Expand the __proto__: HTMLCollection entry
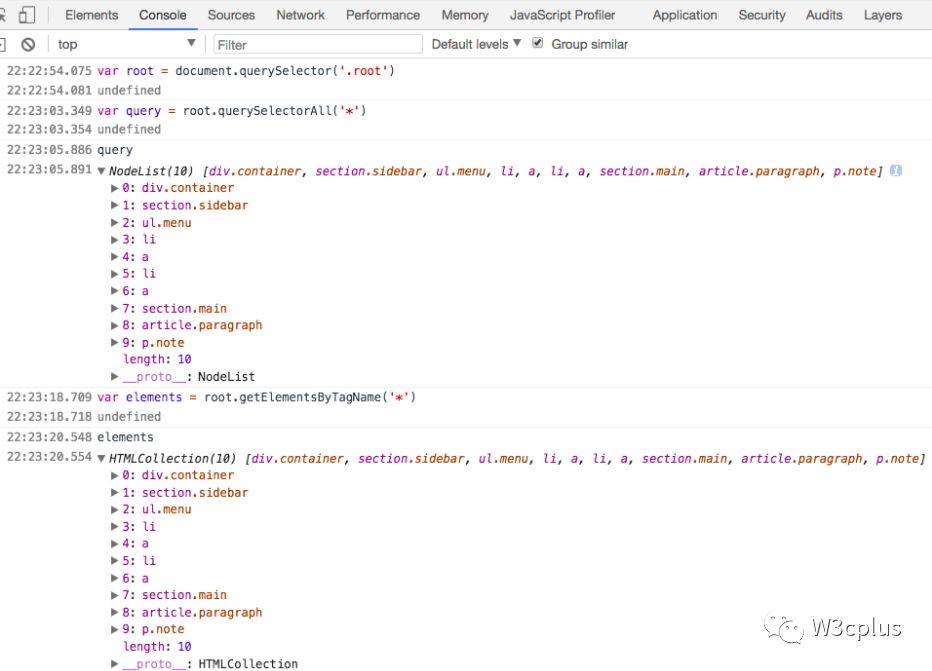The width and height of the screenshot is (932, 671). point(115,664)
